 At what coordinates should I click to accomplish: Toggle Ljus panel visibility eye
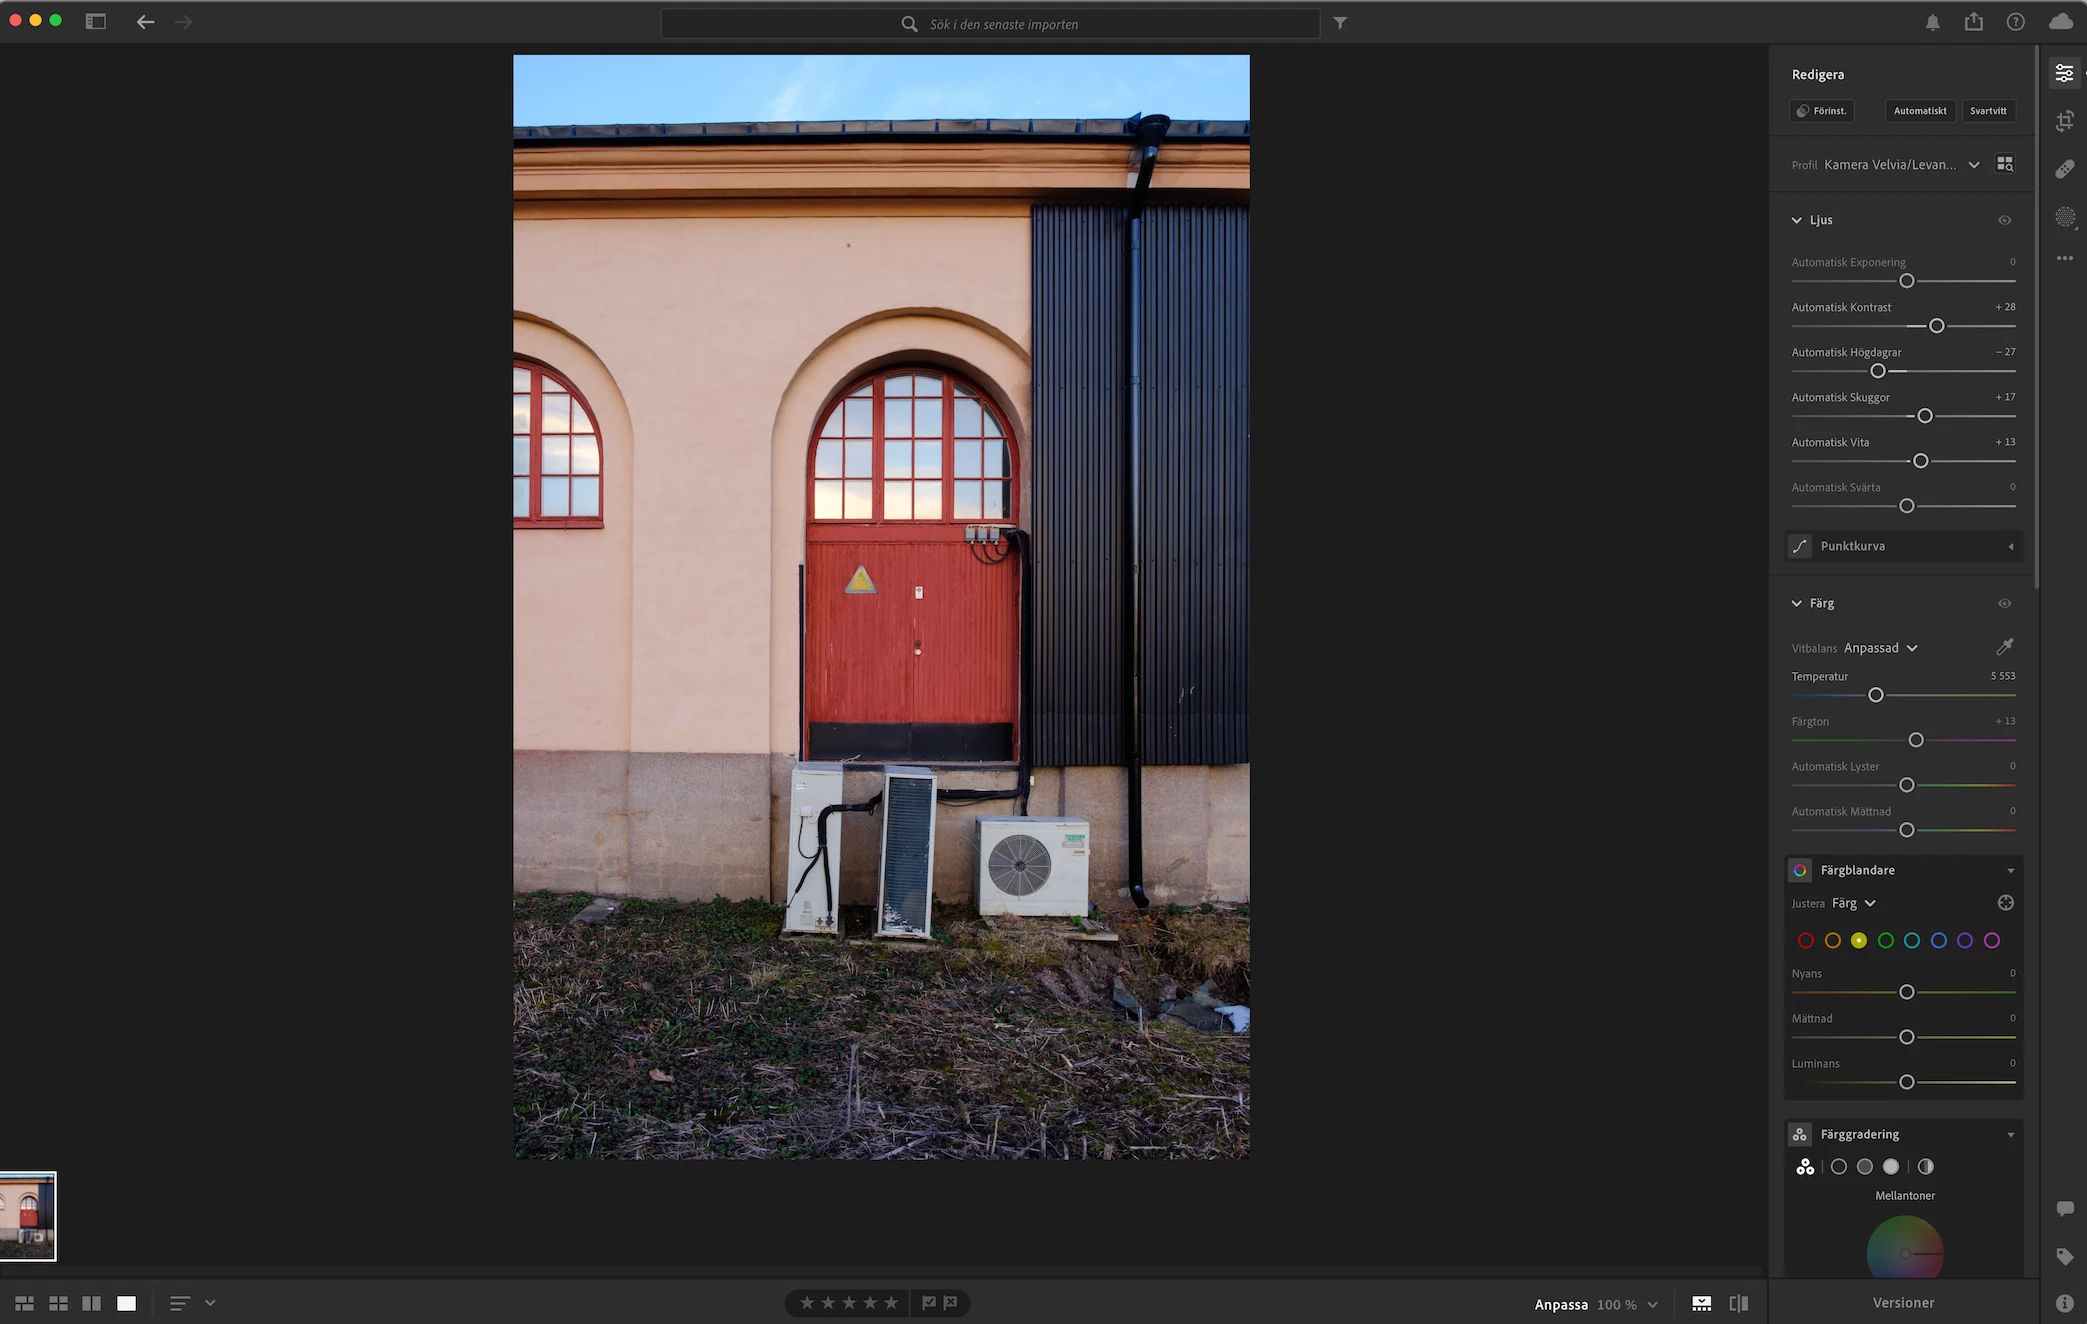click(2004, 220)
